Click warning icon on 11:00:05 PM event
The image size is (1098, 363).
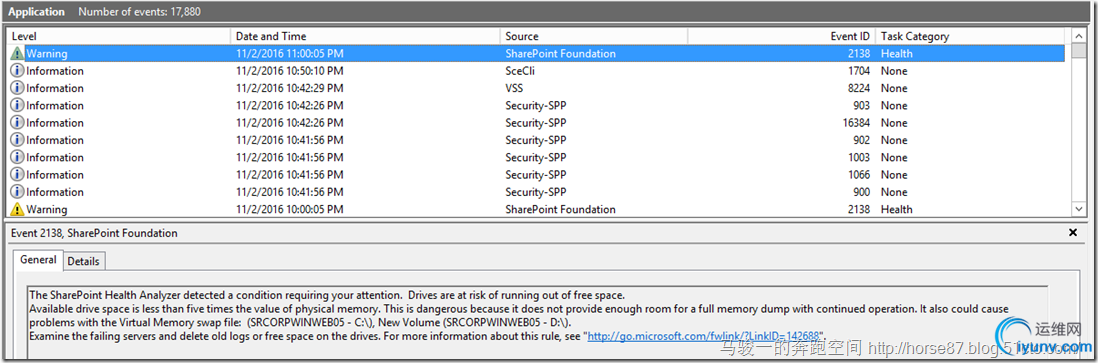pyautogui.click(x=17, y=53)
